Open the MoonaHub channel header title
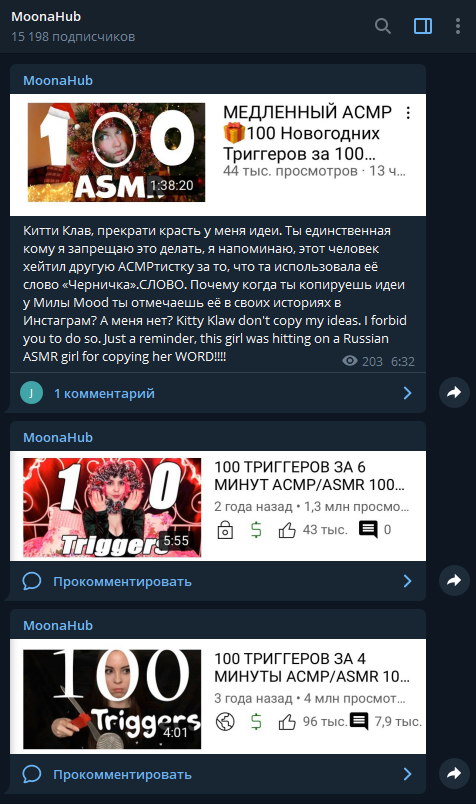 pyautogui.click(x=46, y=16)
